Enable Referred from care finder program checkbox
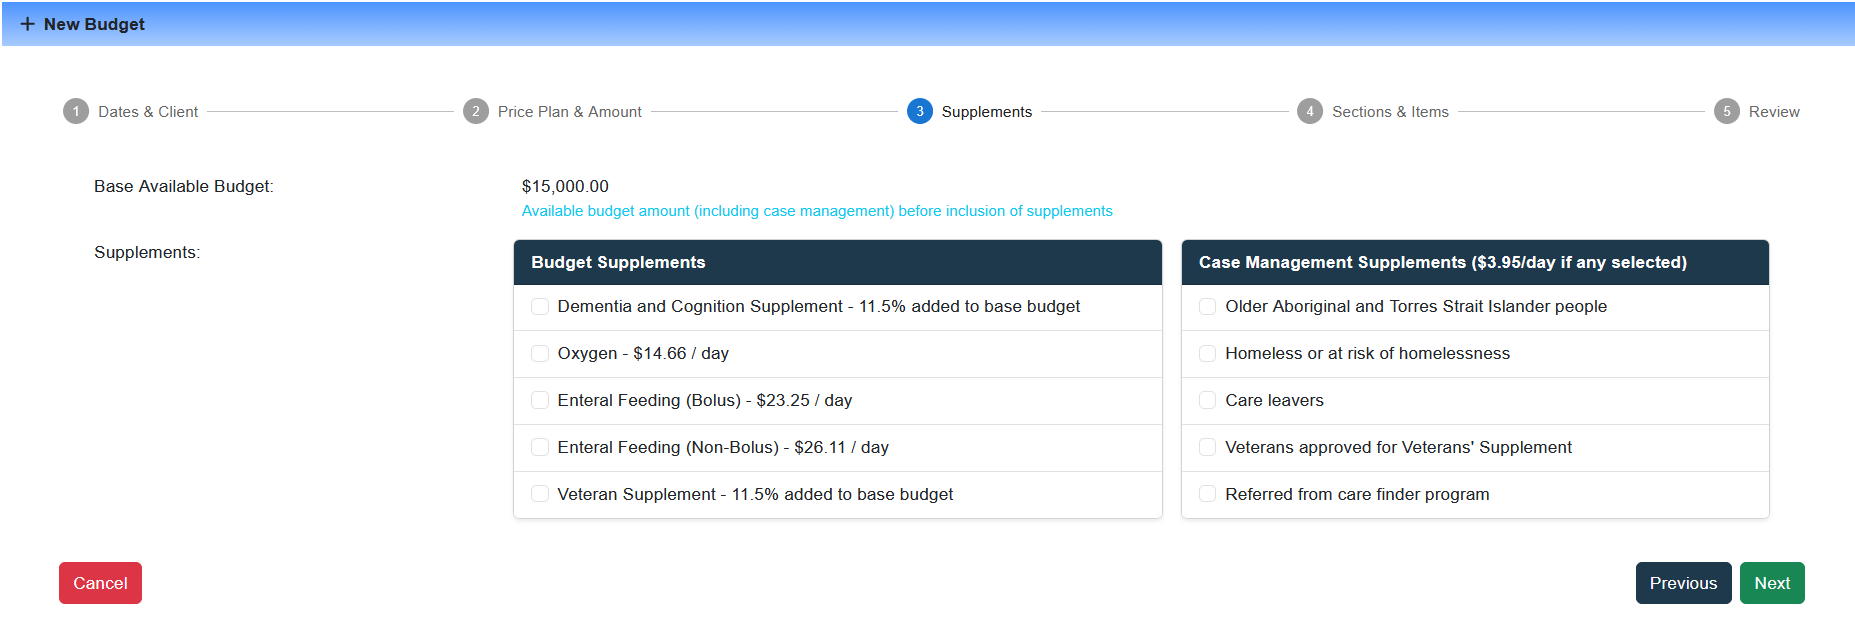This screenshot has width=1855, height=640. point(1208,494)
